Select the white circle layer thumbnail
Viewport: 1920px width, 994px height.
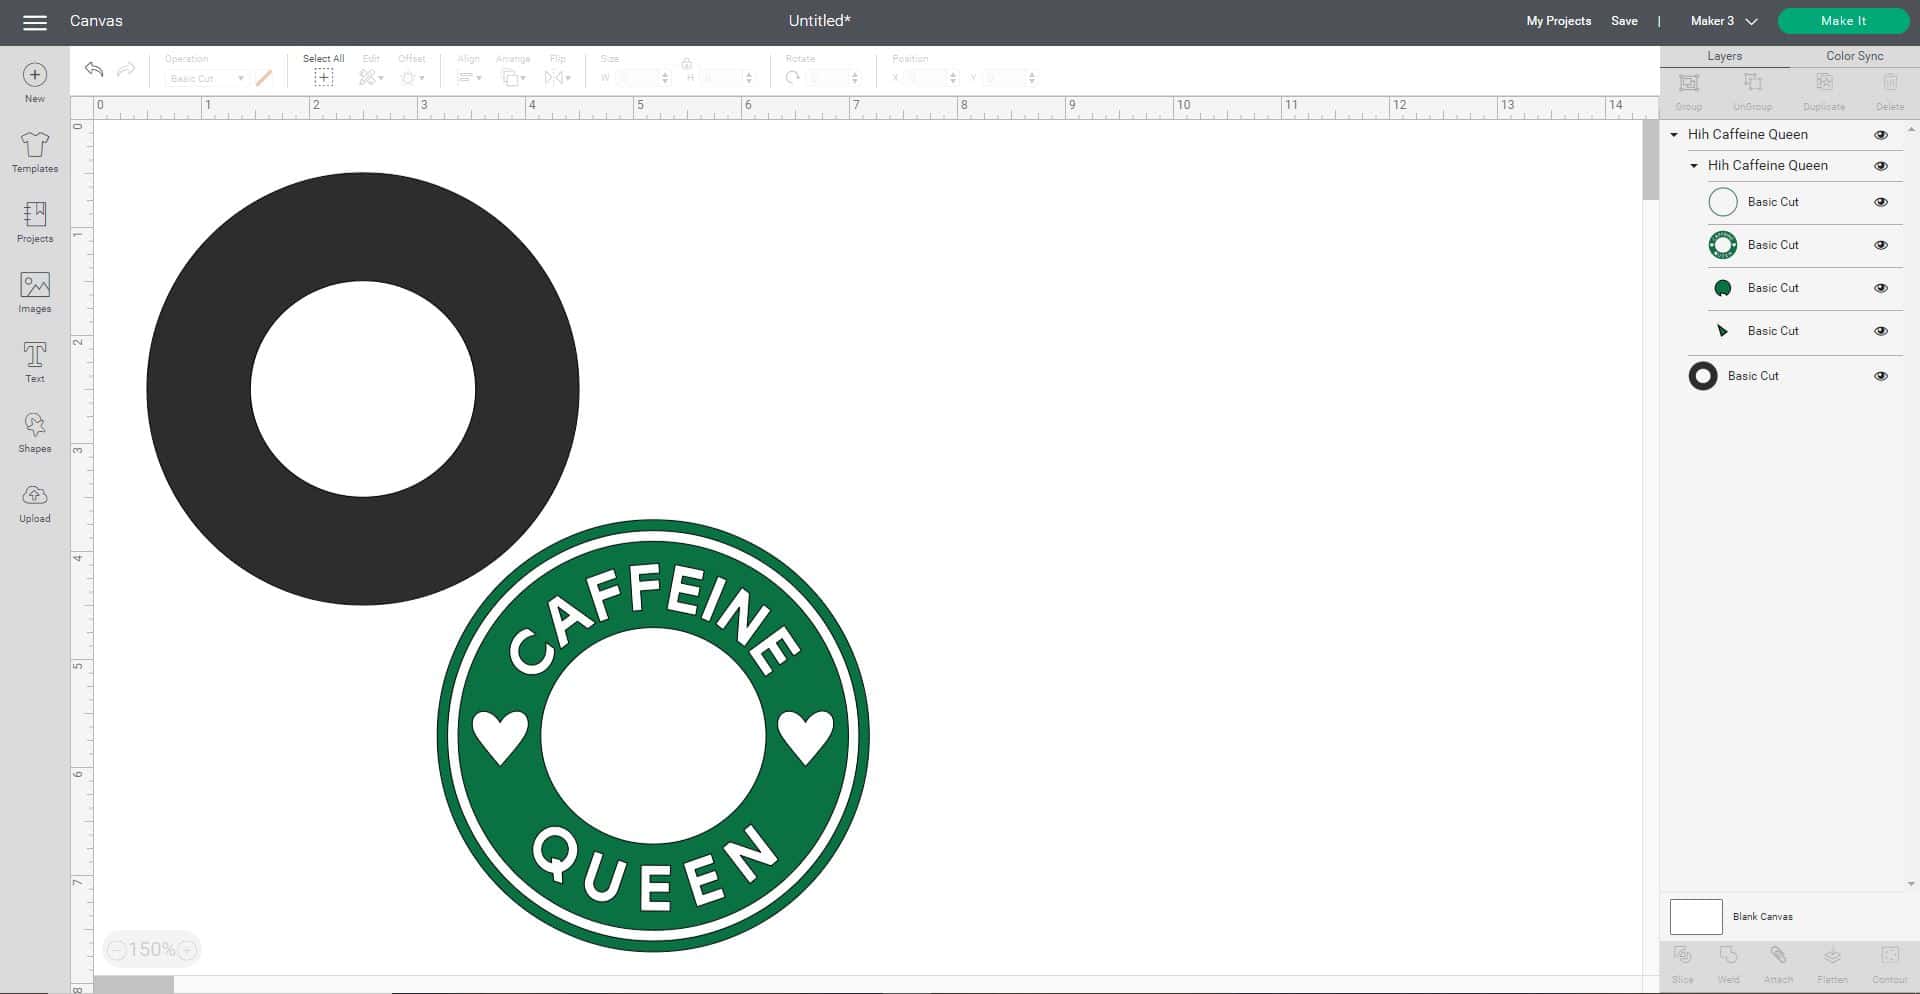pyautogui.click(x=1723, y=202)
